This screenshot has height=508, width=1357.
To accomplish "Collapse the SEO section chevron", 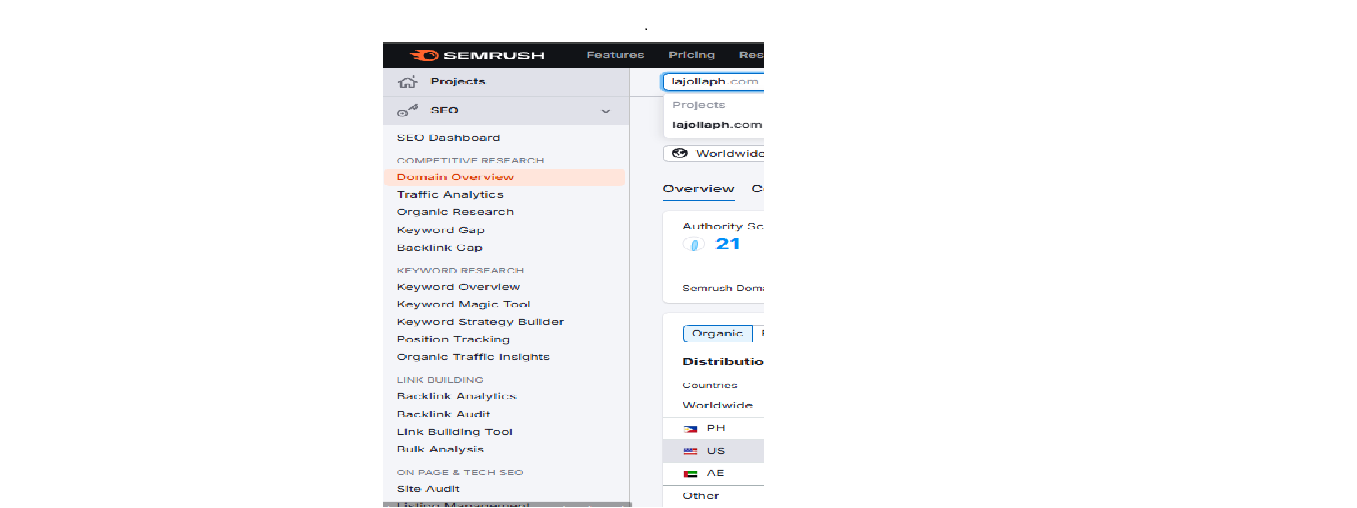I will [606, 111].
